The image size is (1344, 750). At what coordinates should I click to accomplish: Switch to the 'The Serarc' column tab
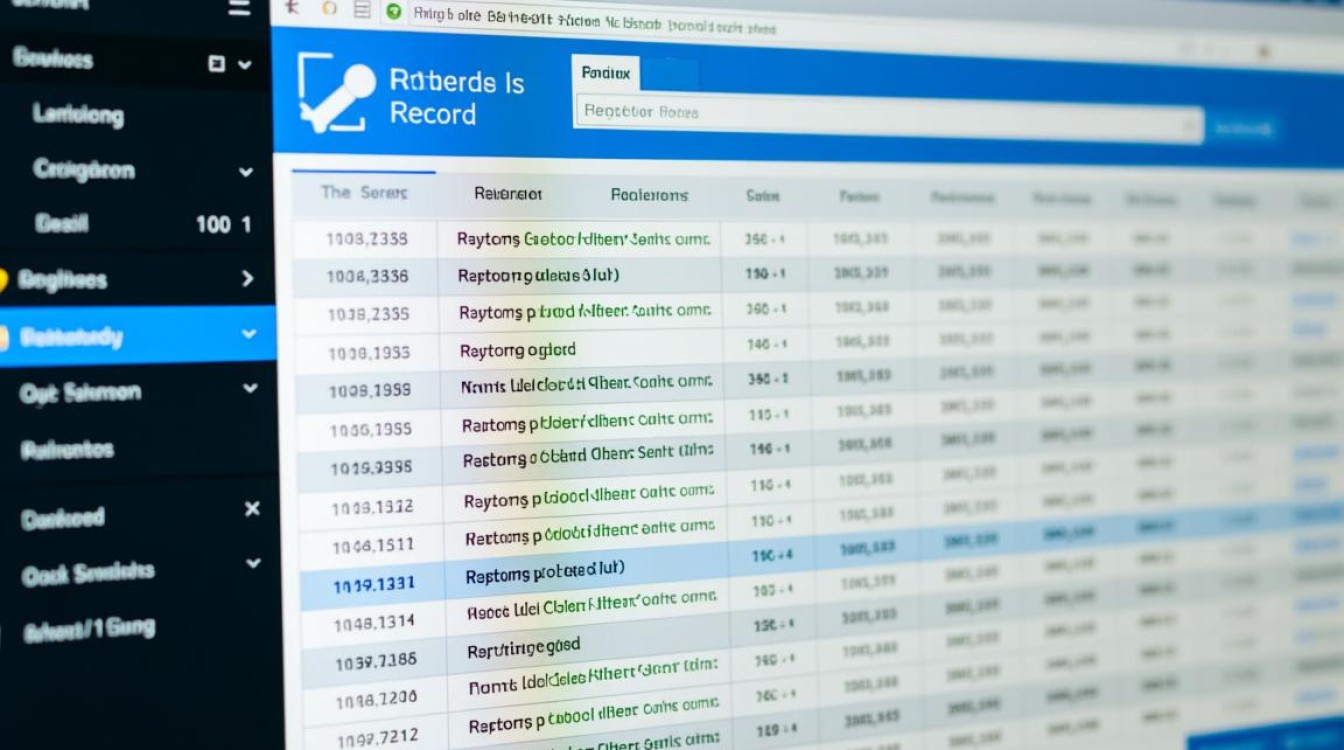click(x=364, y=192)
